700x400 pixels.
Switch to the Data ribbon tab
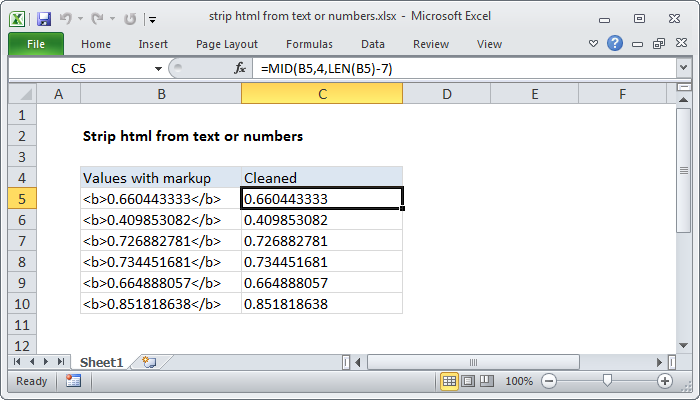tap(373, 44)
